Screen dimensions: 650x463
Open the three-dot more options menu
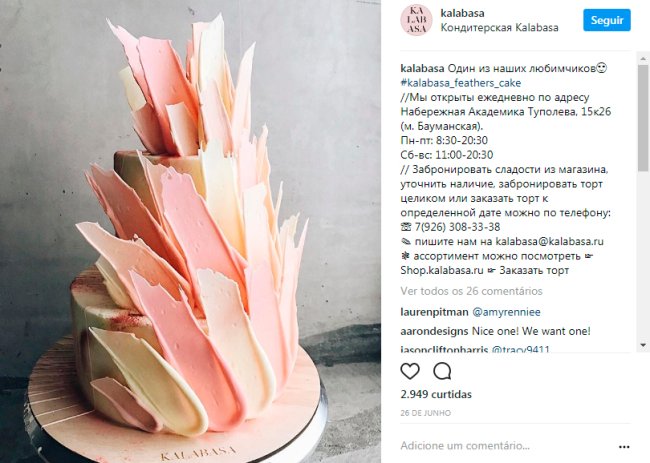(624, 447)
